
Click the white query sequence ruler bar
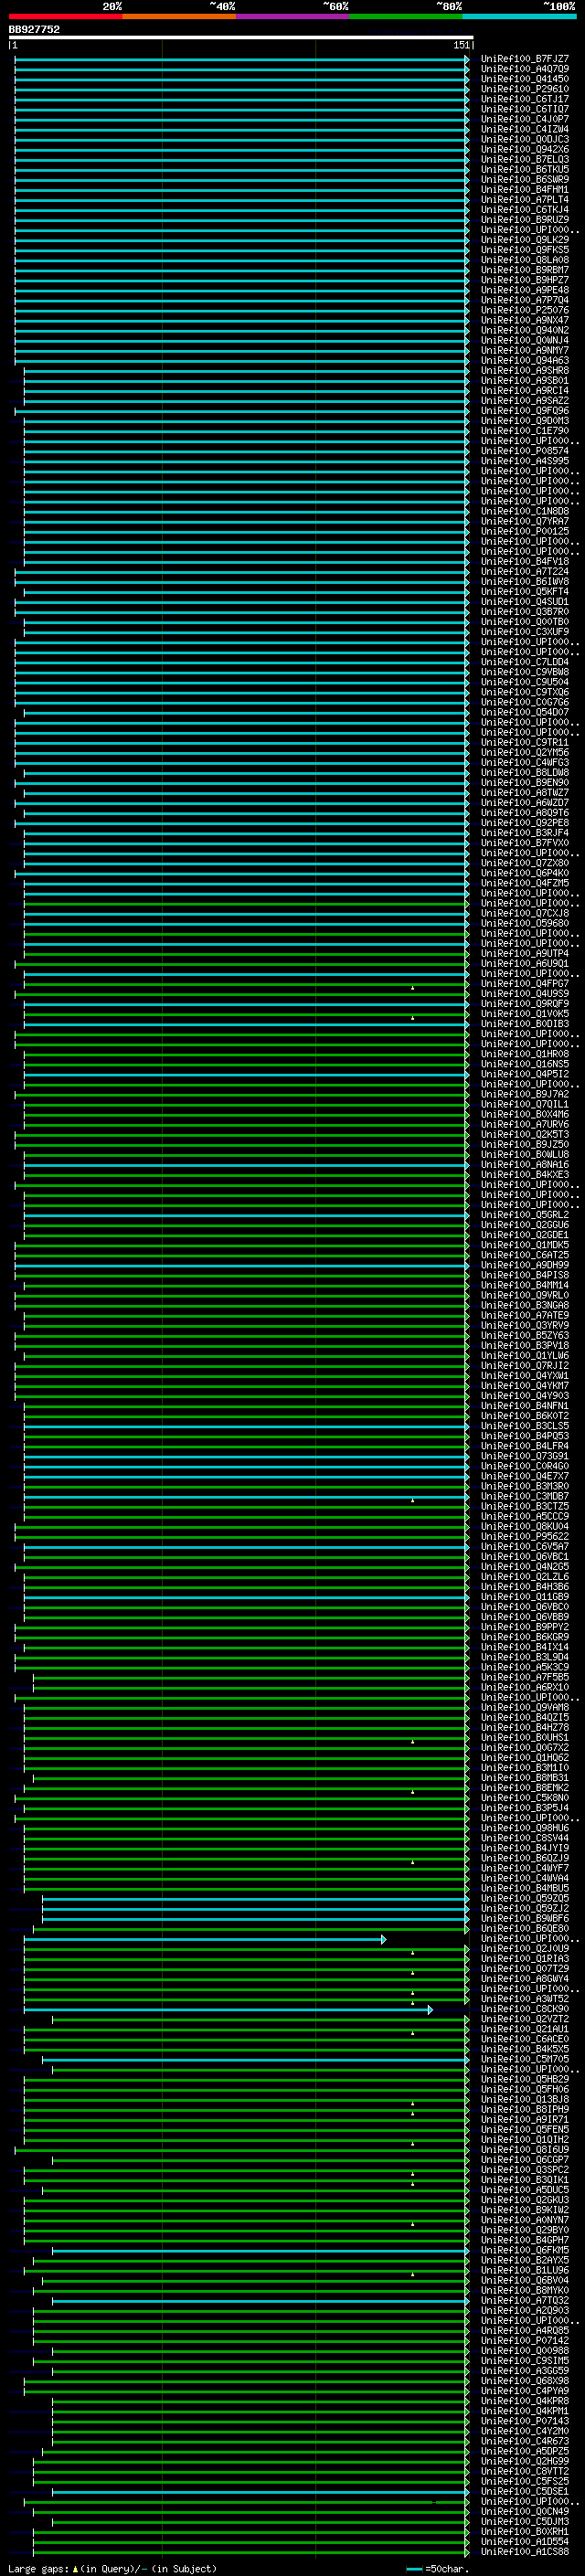click(240, 38)
